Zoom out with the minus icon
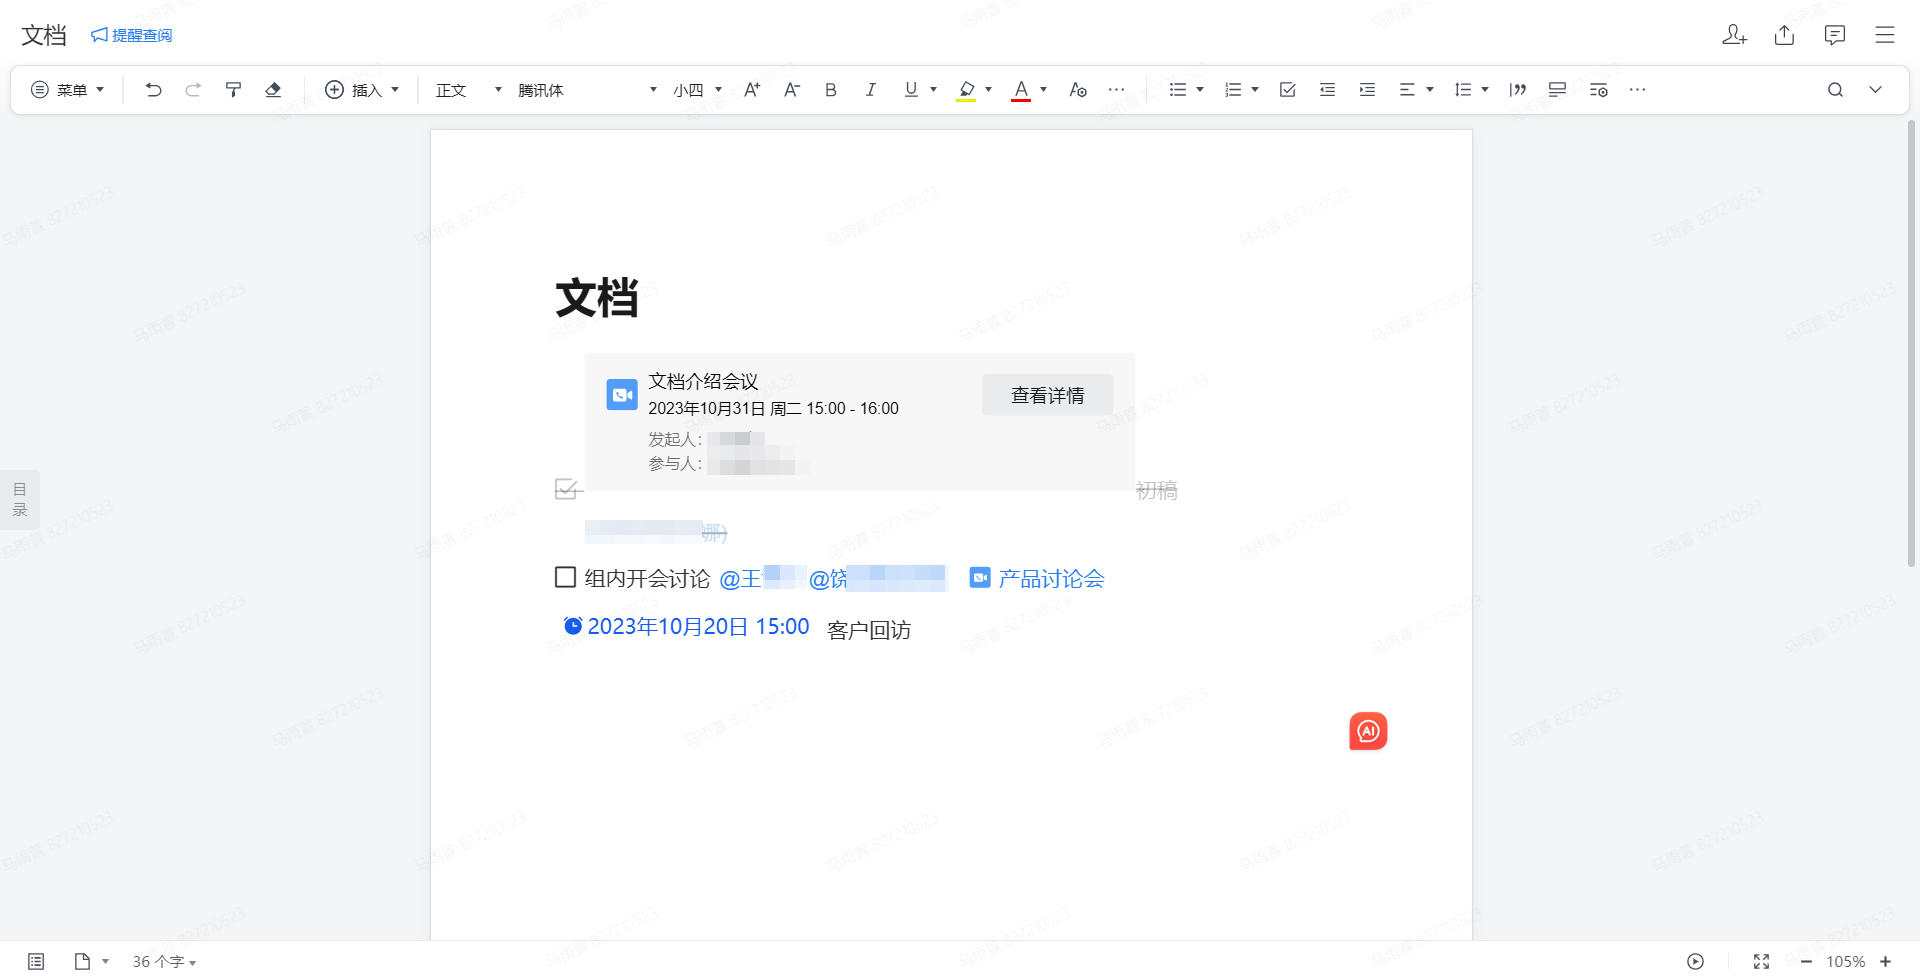 [x=1806, y=961]
